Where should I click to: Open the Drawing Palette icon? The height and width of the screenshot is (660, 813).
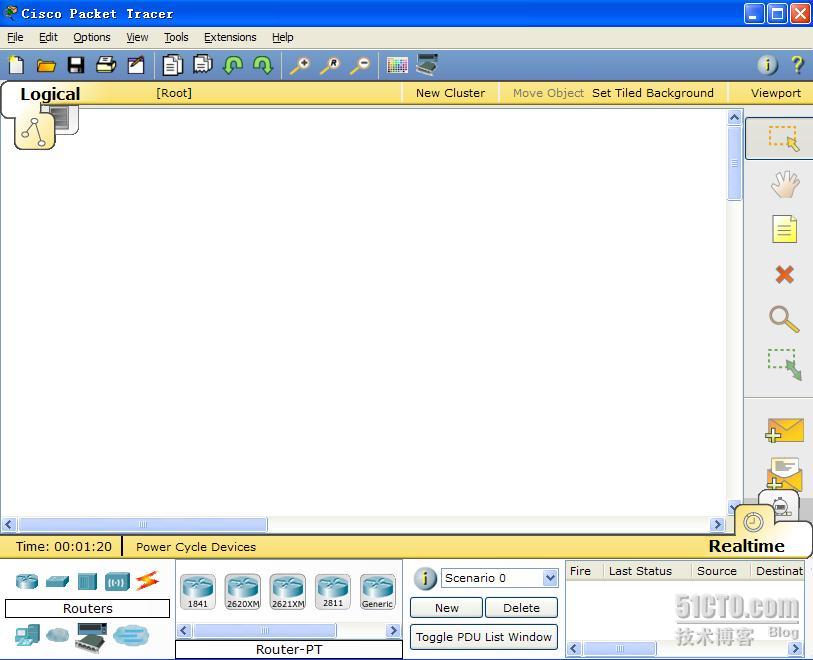(x=397, y=65)
